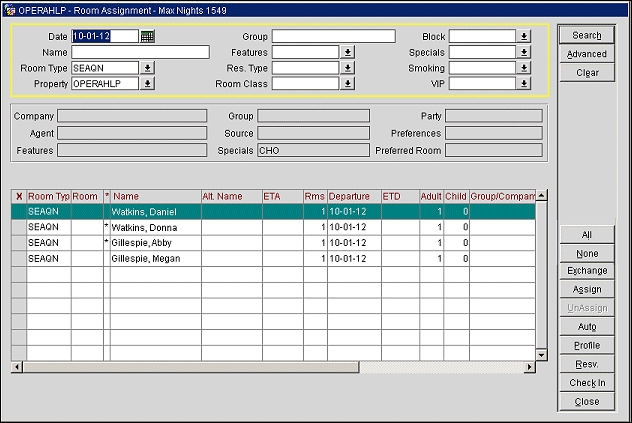Expand the Smoking dropdown
632x423 pixels.
coord(523,68)
